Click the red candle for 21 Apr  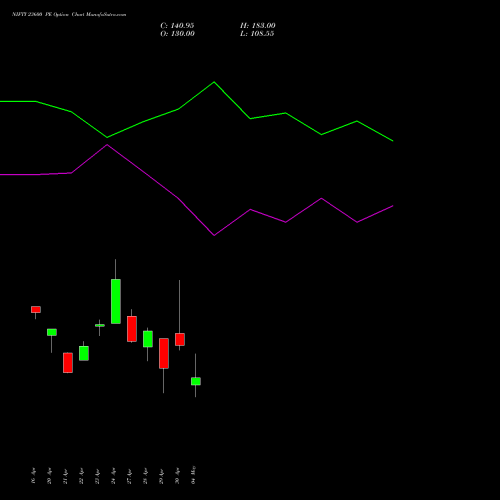[68, 363]
